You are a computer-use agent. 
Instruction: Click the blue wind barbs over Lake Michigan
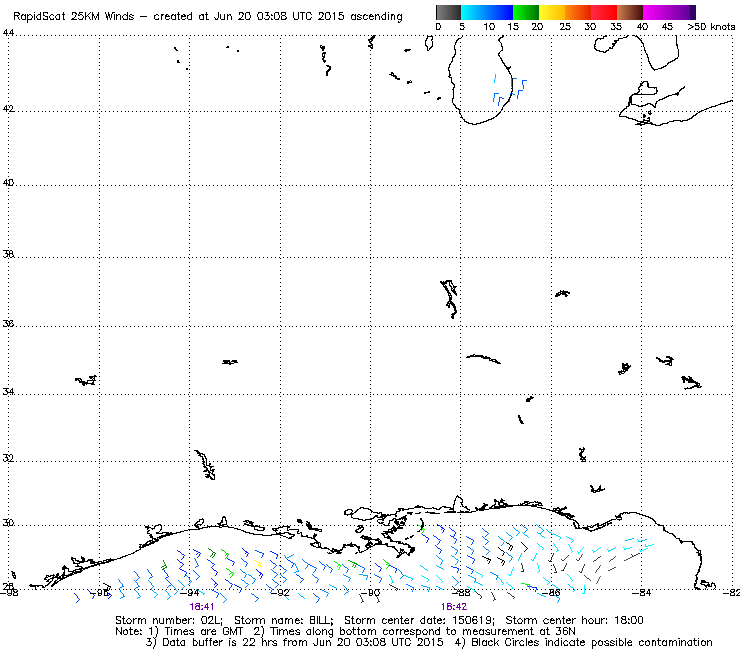point(510,90)
